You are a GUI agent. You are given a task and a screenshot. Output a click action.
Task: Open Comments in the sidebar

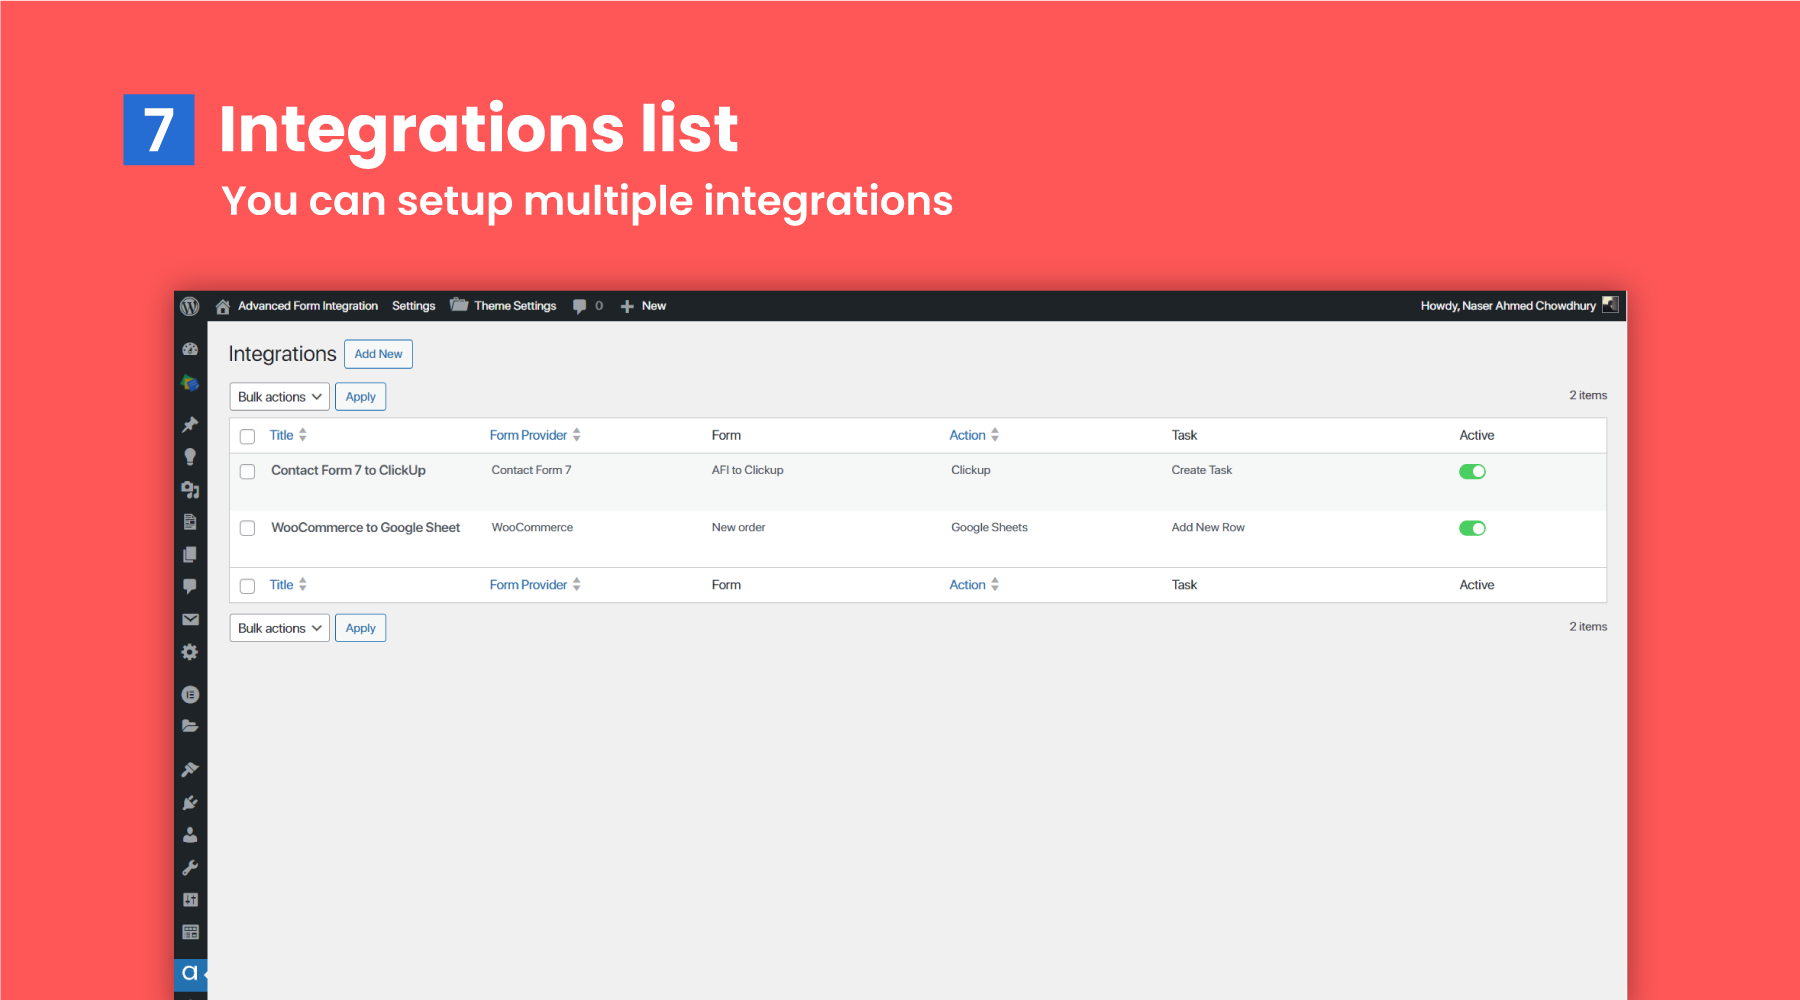point(190,586)
